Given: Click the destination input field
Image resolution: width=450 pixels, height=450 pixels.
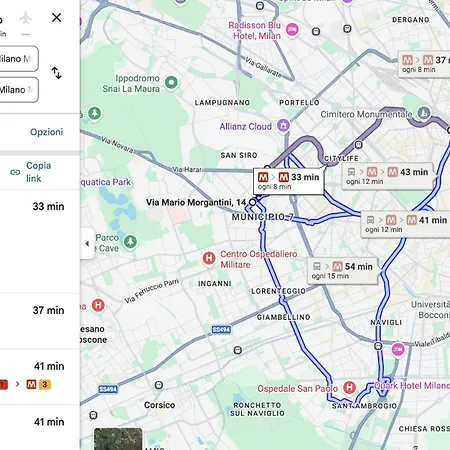Looking at the screenshot, I should 18,90.
